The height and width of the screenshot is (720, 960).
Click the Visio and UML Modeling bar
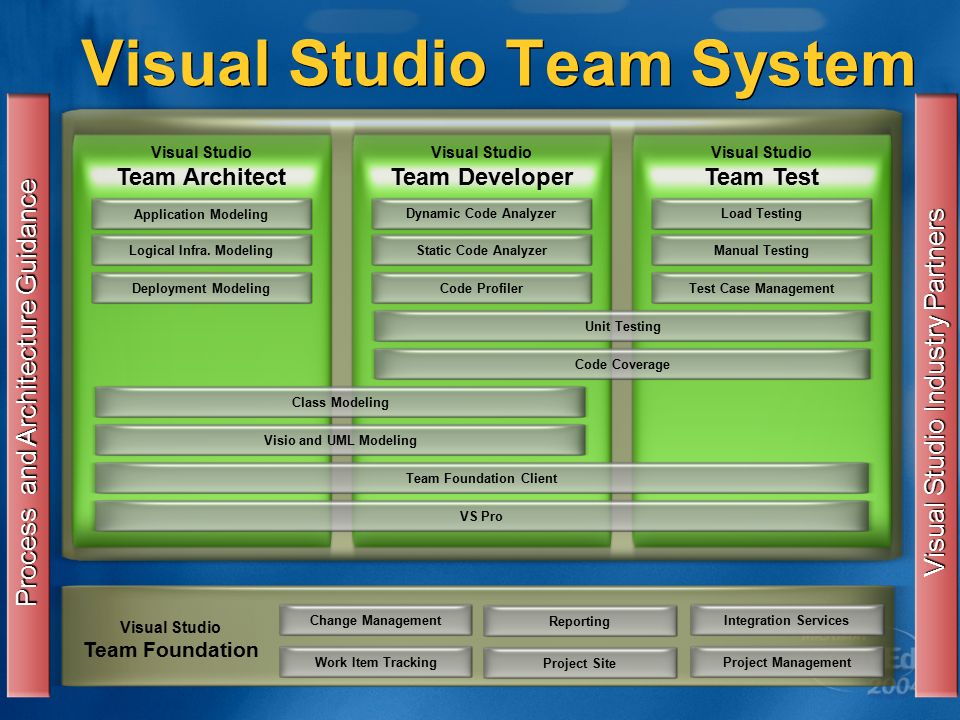point(340,440)
